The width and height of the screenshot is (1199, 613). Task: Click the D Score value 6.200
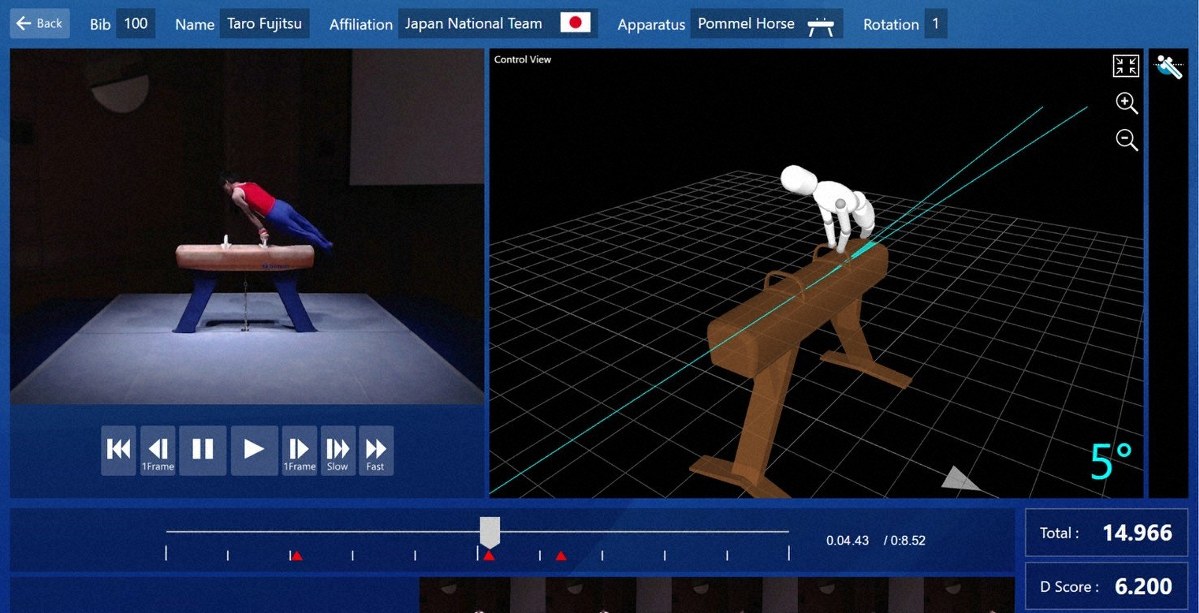click(x=1143, y=586)
